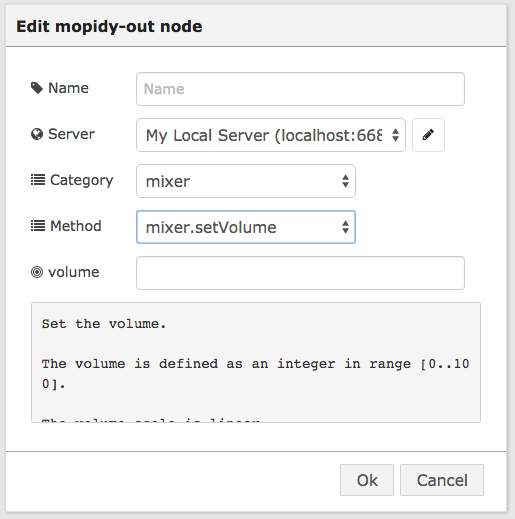Click the Category dropdown arrows
This screenshot has height=519, width=515.
345,181
